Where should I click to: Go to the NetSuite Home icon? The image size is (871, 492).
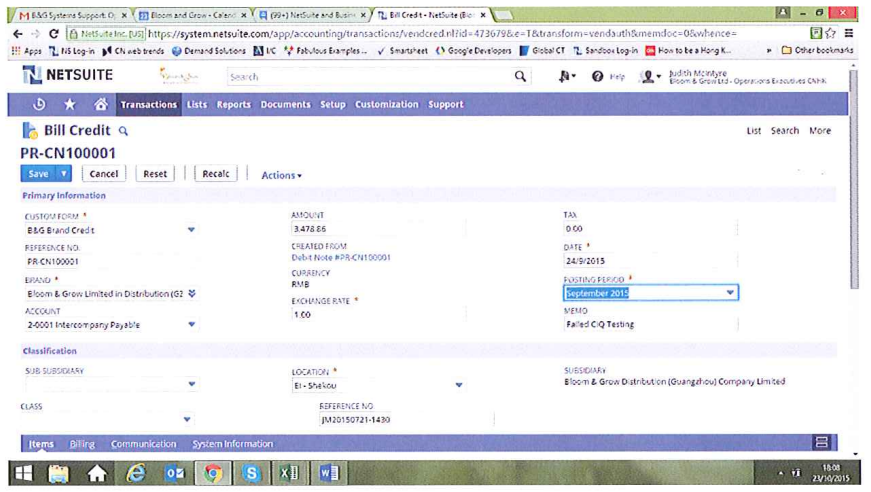coord(101,104)
